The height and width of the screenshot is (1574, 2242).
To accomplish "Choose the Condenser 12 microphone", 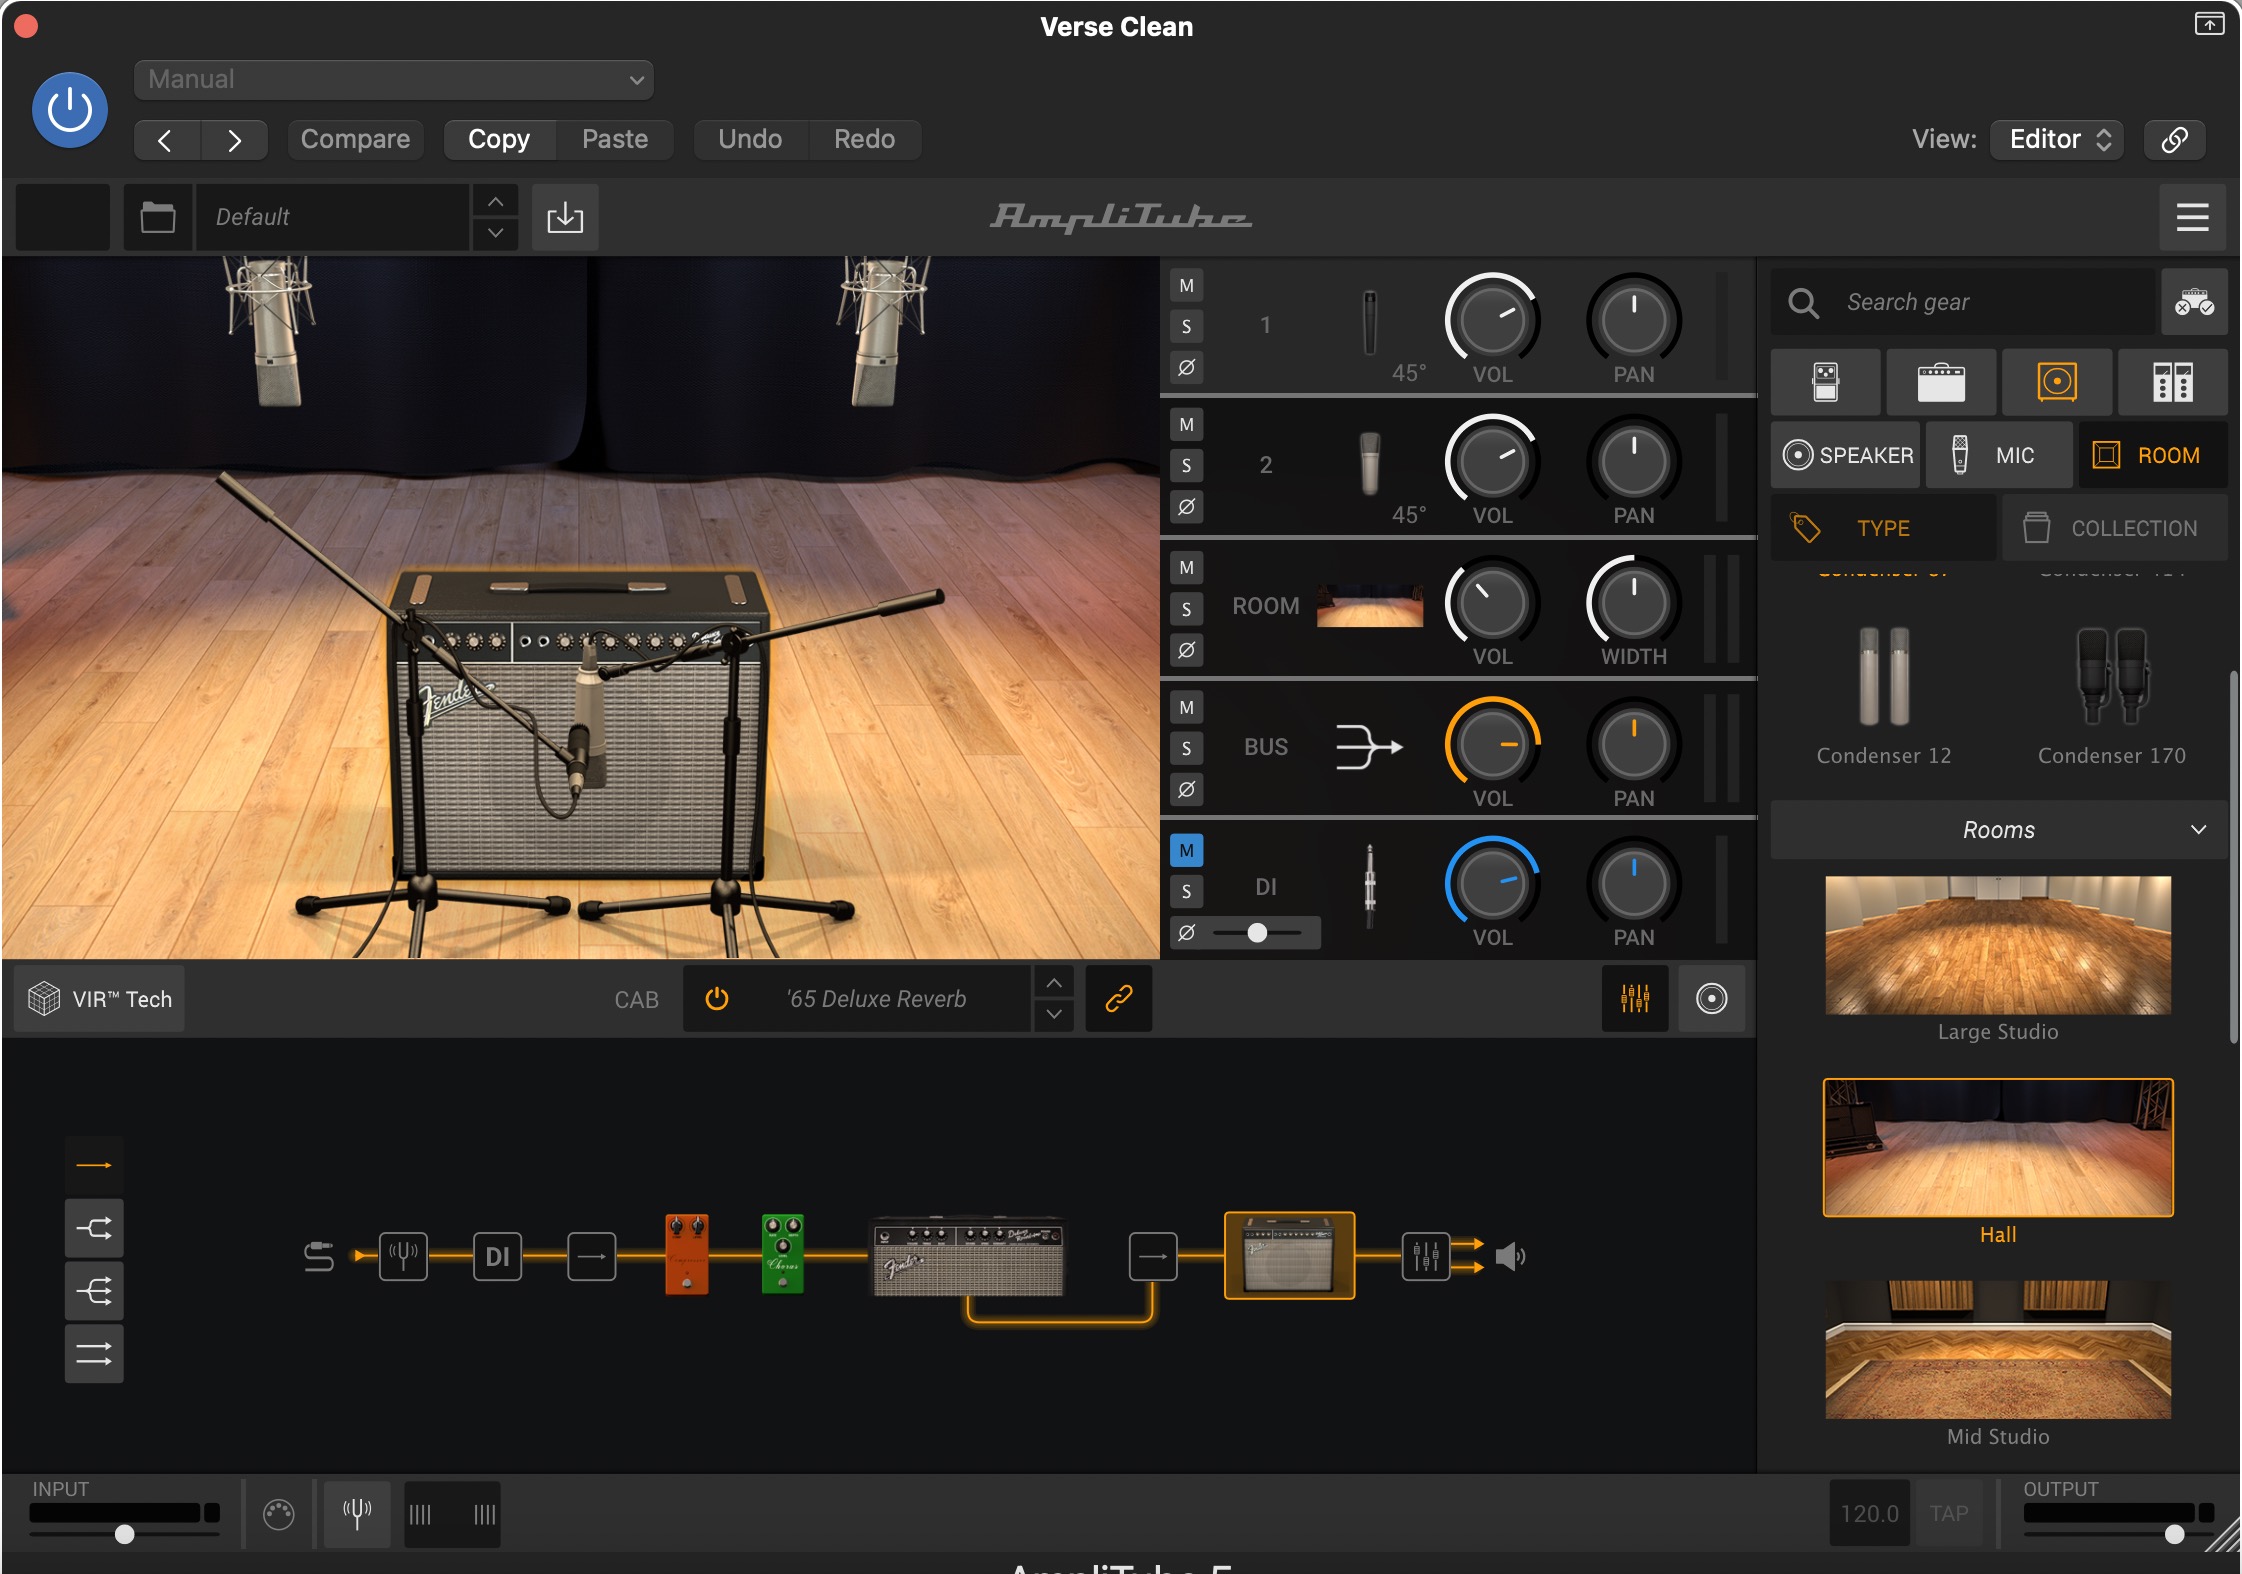I will pos(1884,695).
